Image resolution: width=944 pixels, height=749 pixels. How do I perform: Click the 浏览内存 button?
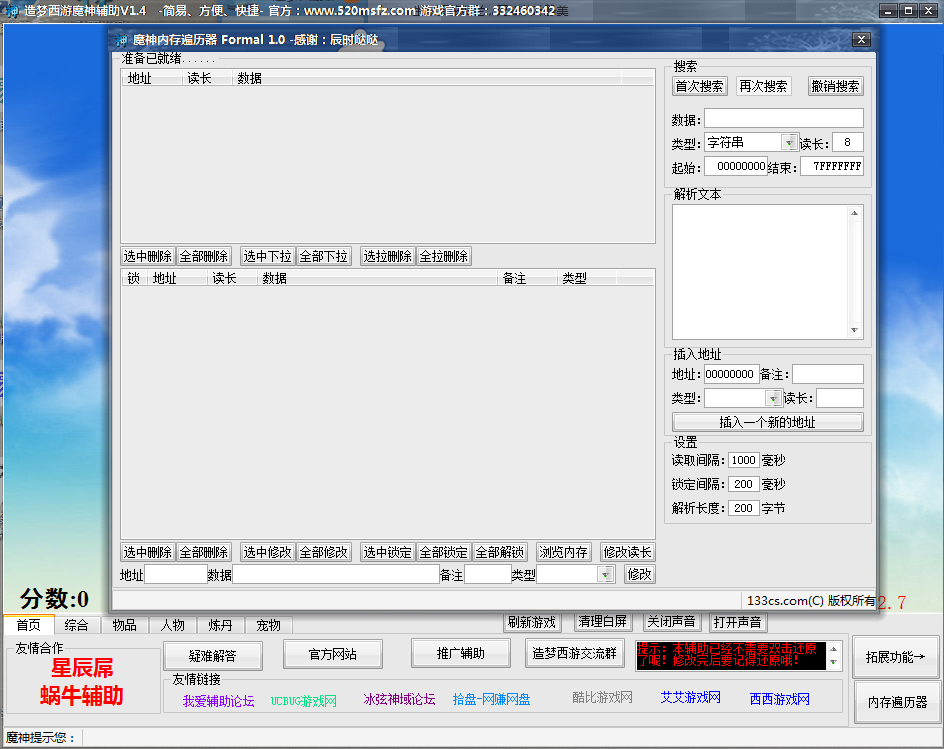click(564, 552)
